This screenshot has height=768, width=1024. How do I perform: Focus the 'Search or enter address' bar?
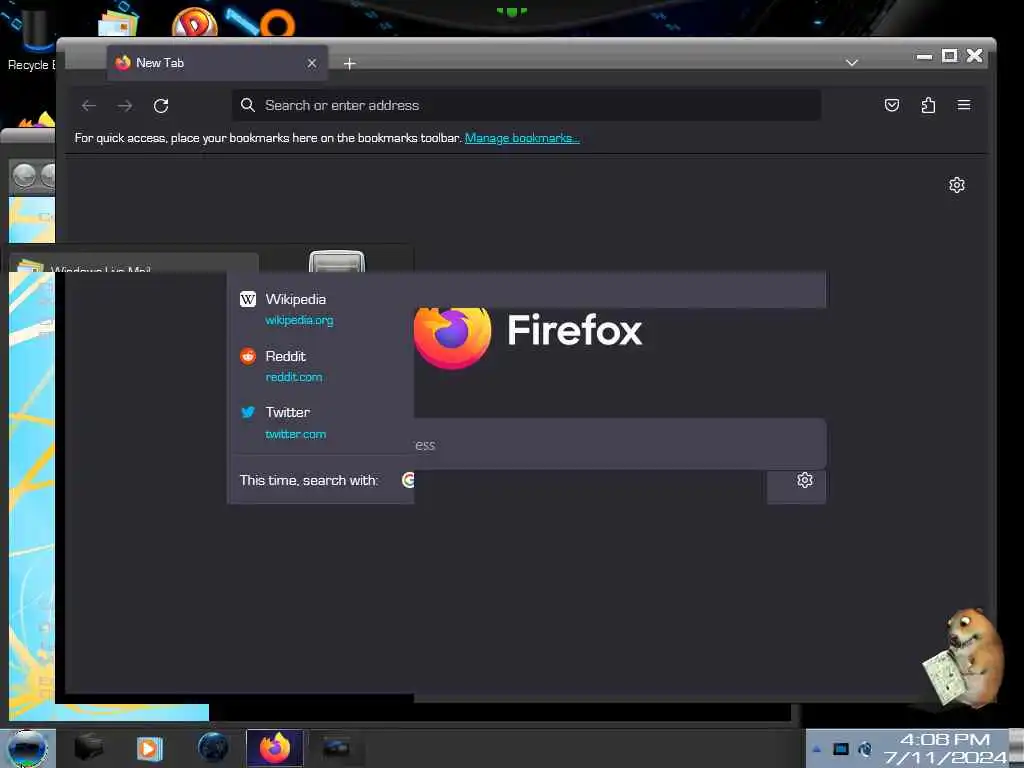coord(526,105)
